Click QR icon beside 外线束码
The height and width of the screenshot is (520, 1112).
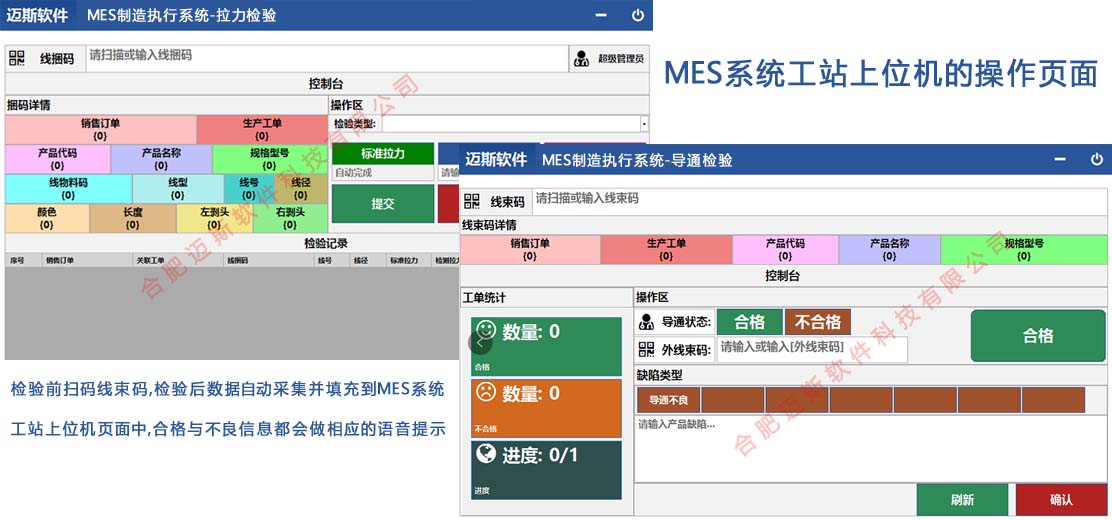[647, 350]
